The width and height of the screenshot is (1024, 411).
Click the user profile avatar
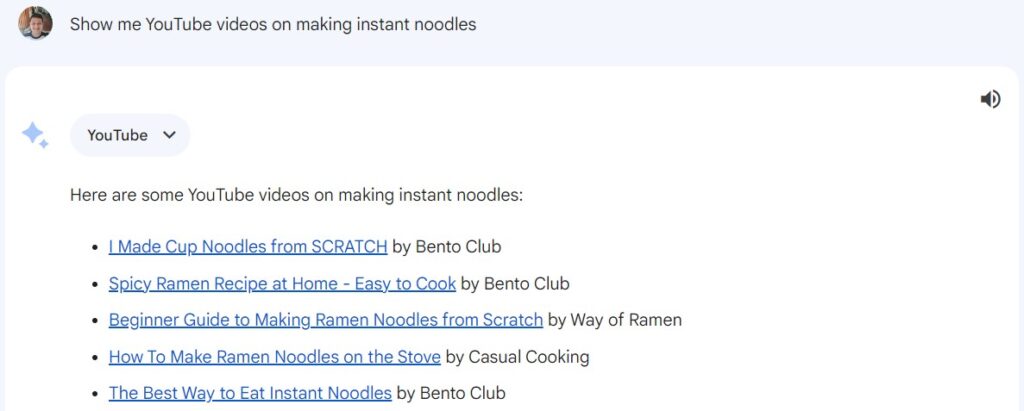click(35, 23)
